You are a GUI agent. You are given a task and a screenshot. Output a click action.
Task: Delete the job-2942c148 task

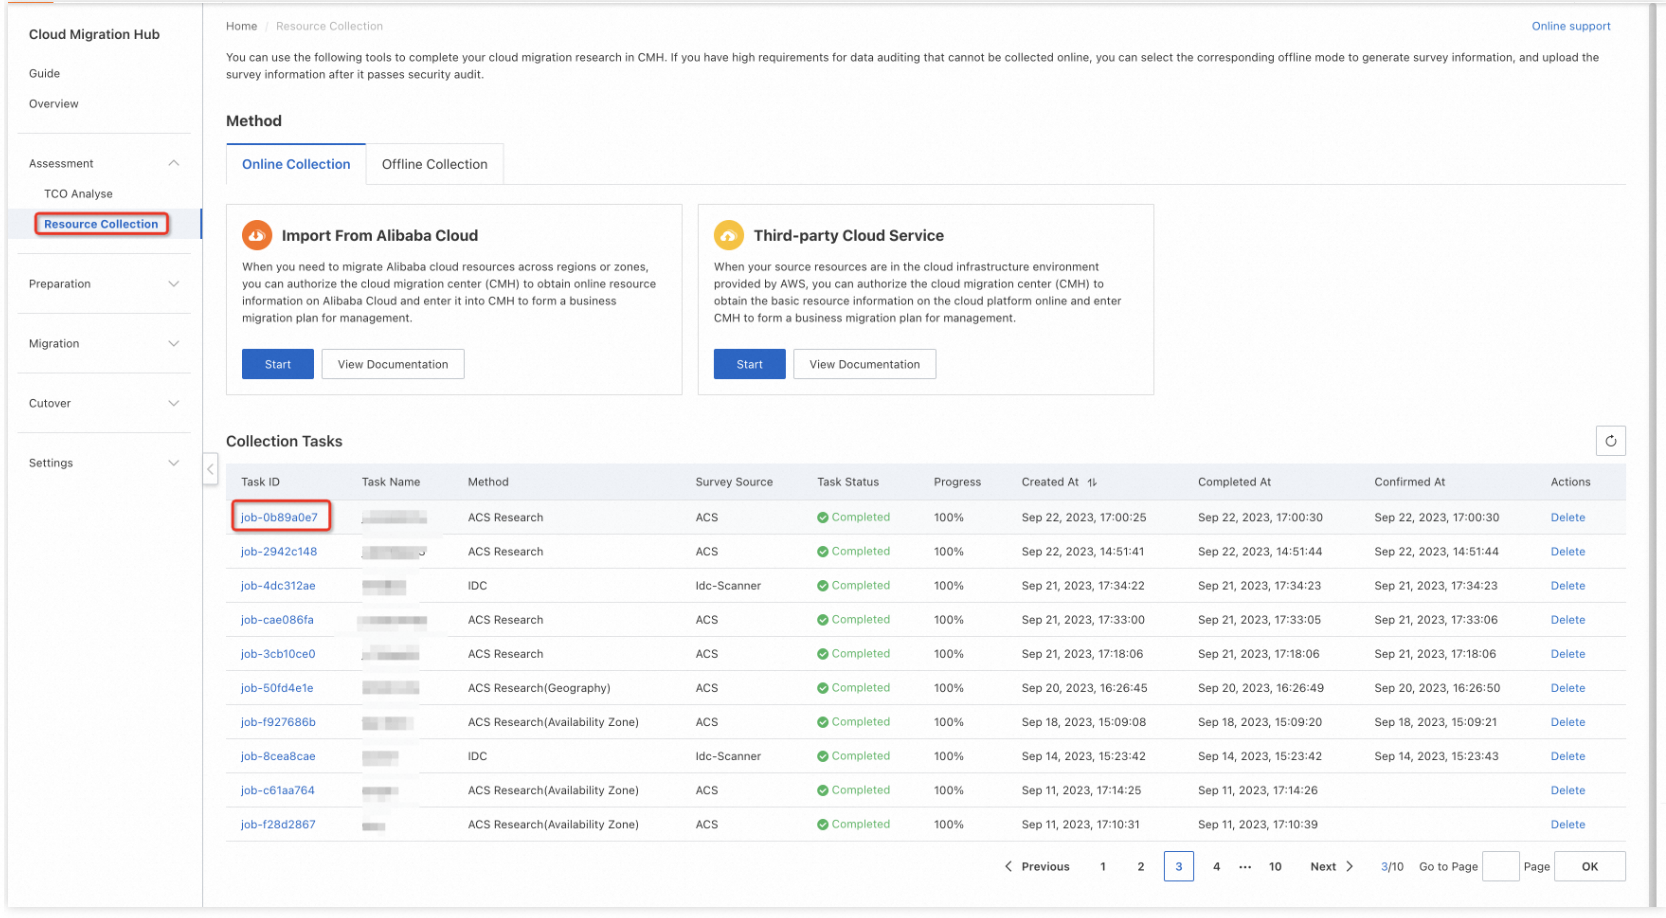pyautogui.click(x=1567, y=552)
